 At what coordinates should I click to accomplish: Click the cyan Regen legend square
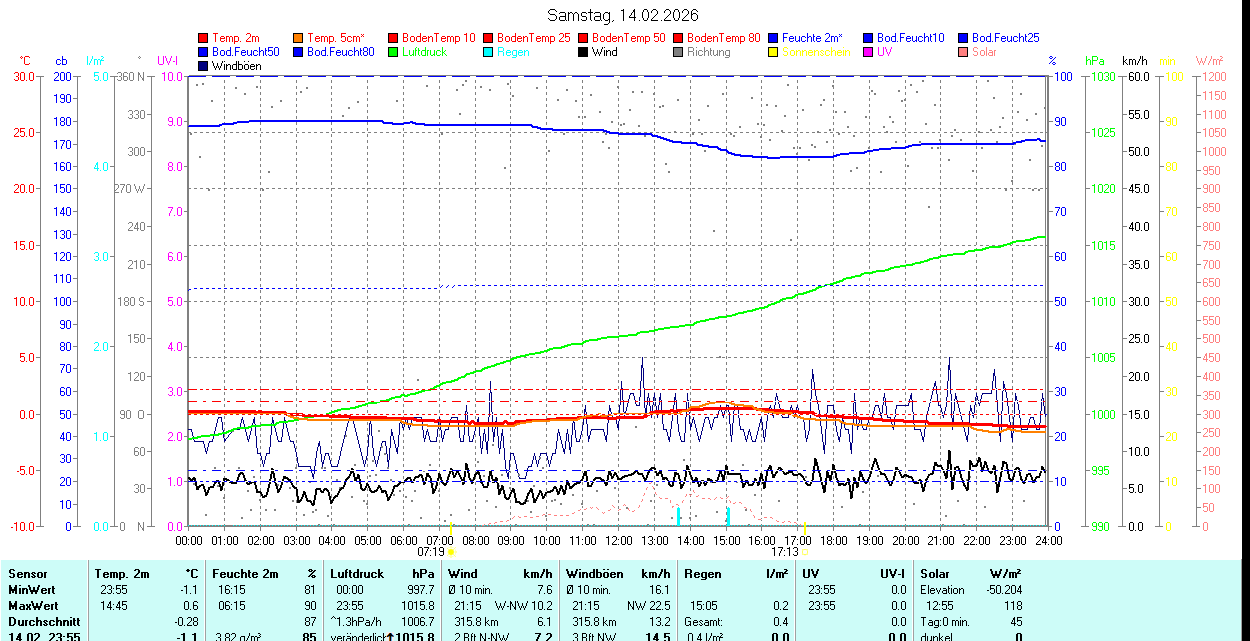(x=489, y=52)
